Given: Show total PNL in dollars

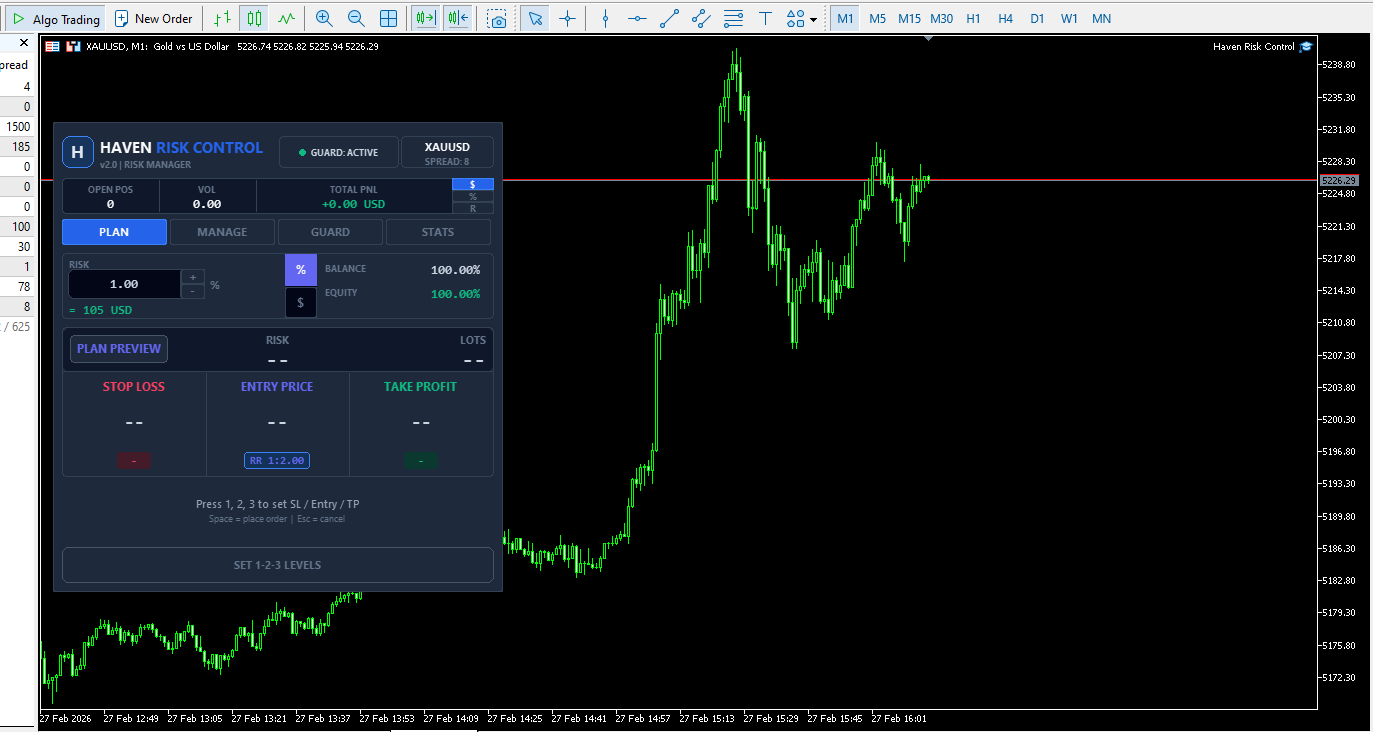Looking at the screenshot, I should click(x=473, y=184).
